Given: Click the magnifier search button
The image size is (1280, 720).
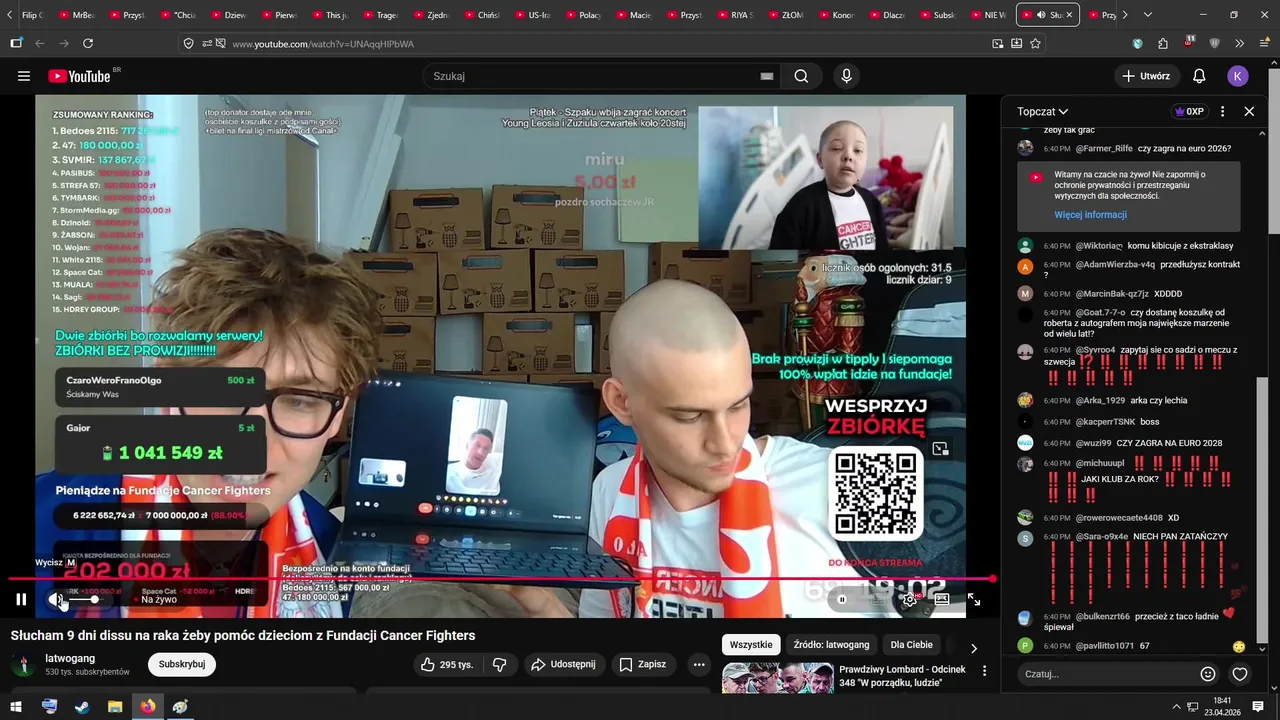Looking at the screenshot, I should click(x=801, y=76).
